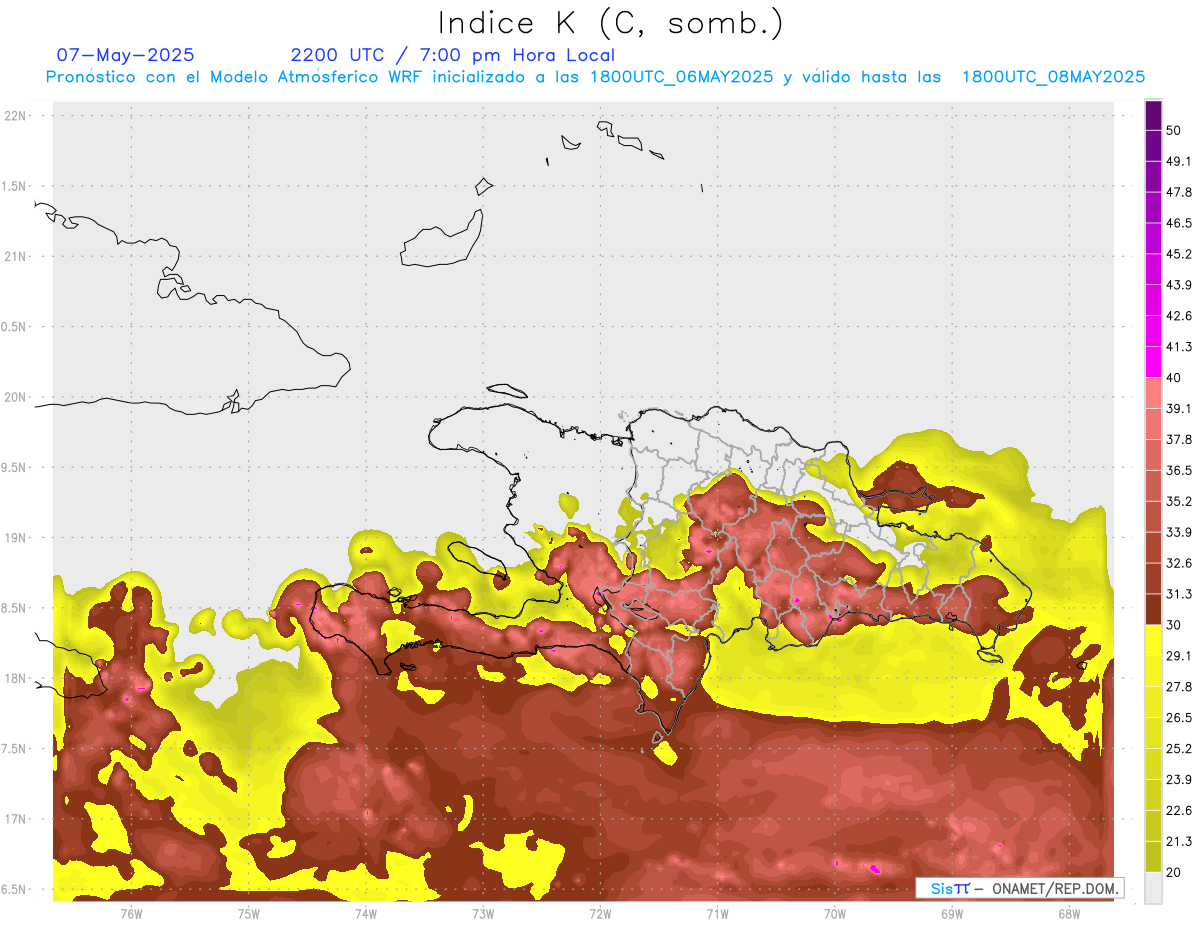The width and height of the screenshot is (1200, 927).
Task: Pick the magenta swatch between 41.3 and 40
Action: pos(1153,362)
